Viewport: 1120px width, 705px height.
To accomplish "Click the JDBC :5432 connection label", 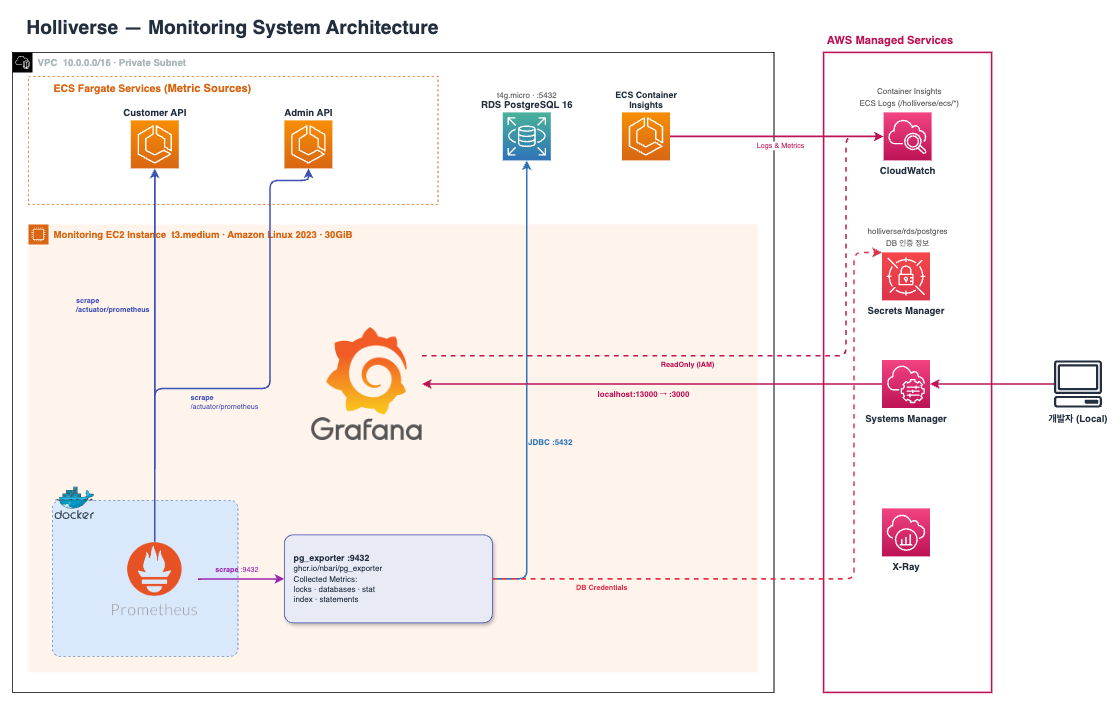I will pos(549,441).
